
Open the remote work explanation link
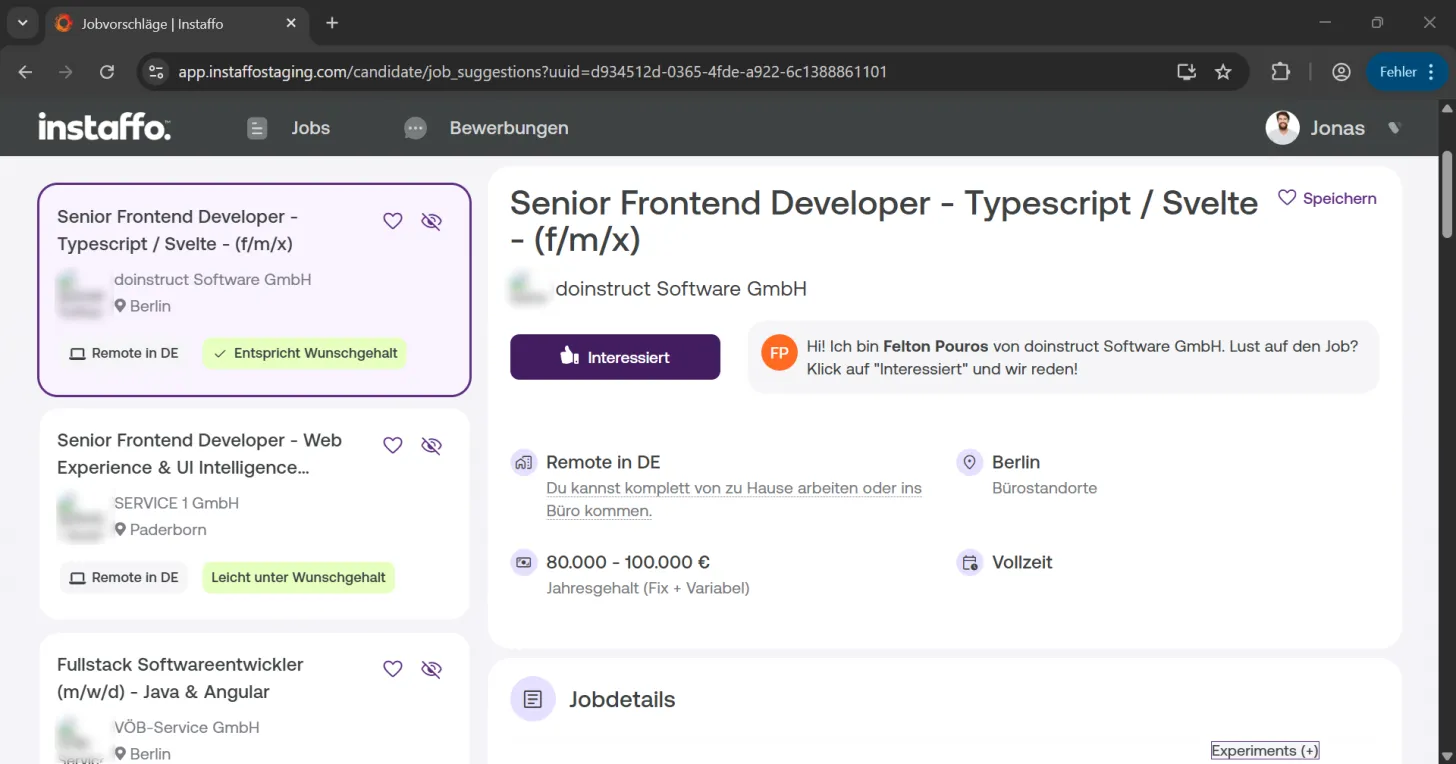point(734,499)
